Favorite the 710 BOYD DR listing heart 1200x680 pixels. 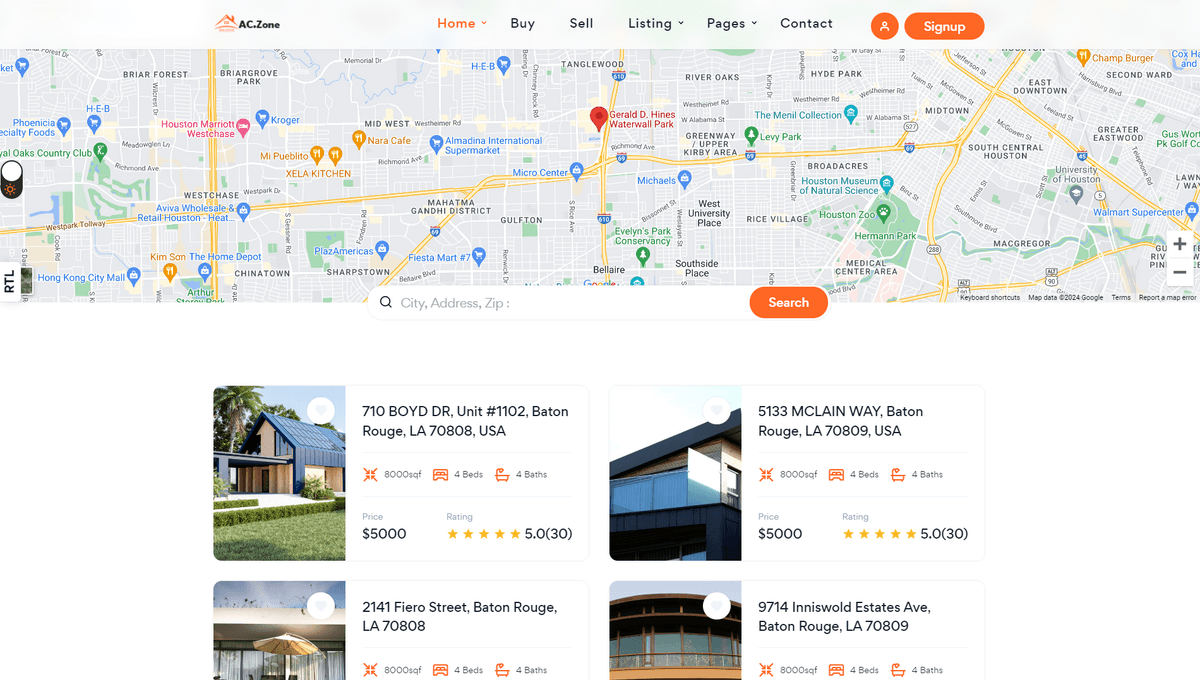click(x=320, y=411)
